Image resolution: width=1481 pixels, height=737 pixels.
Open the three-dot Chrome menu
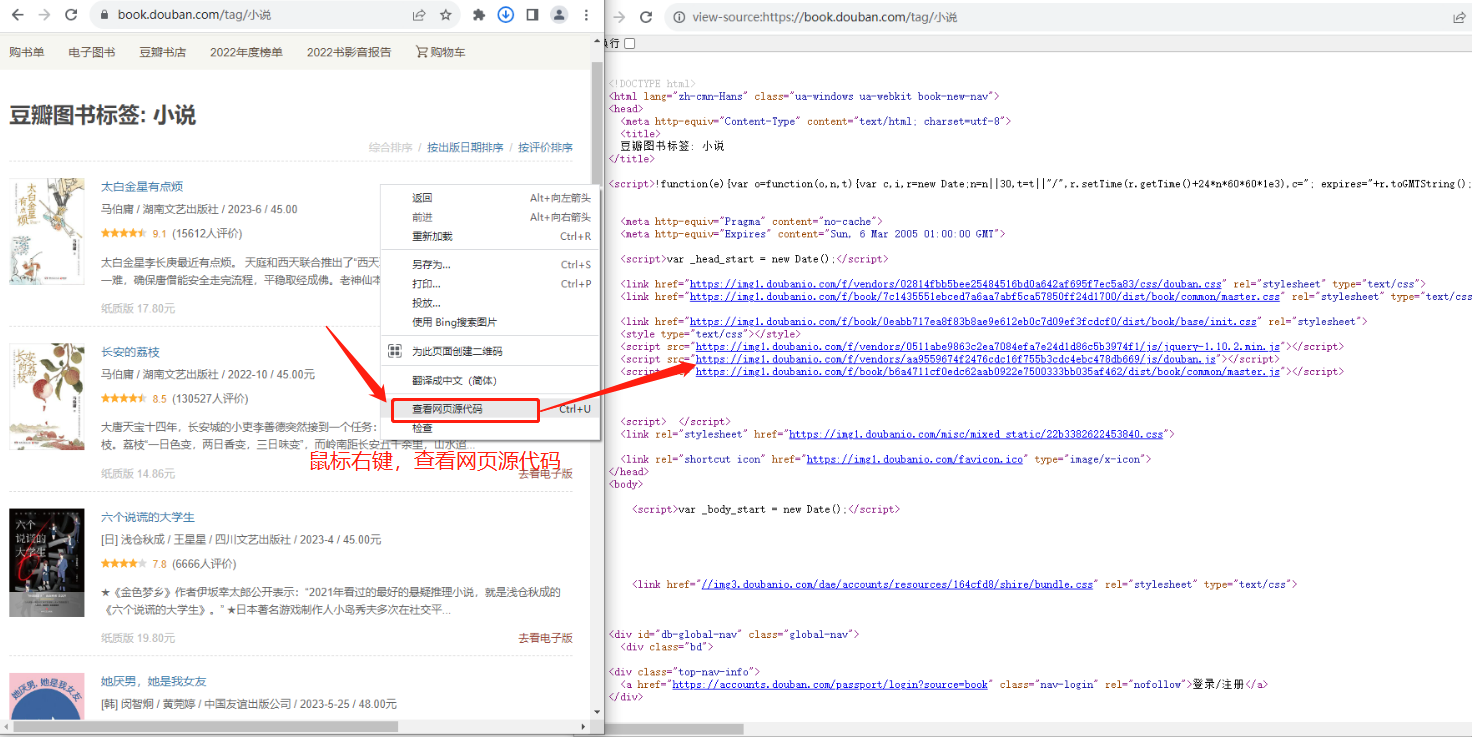coord(586,15)
